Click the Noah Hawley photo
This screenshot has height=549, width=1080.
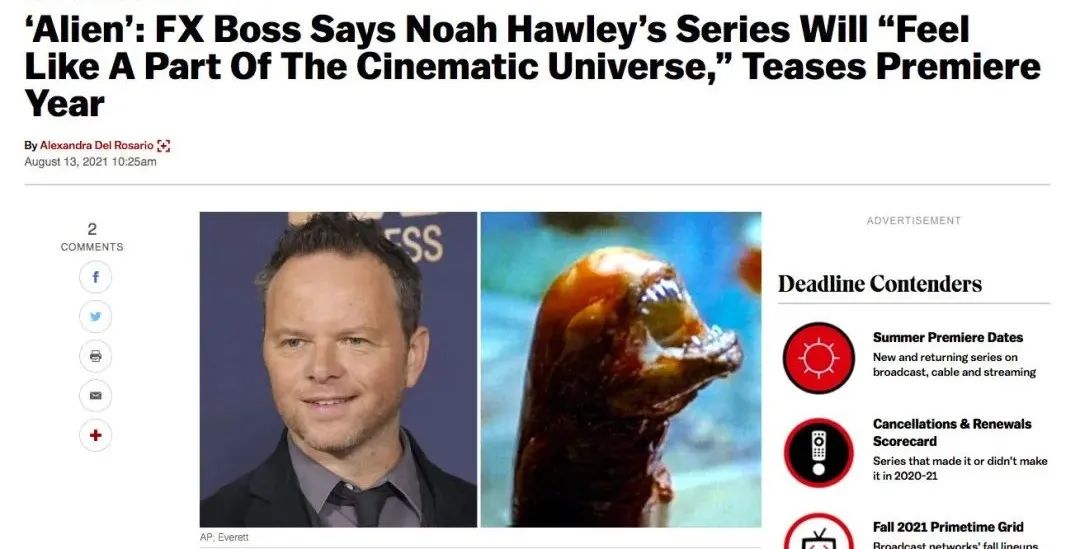[338, 369]
